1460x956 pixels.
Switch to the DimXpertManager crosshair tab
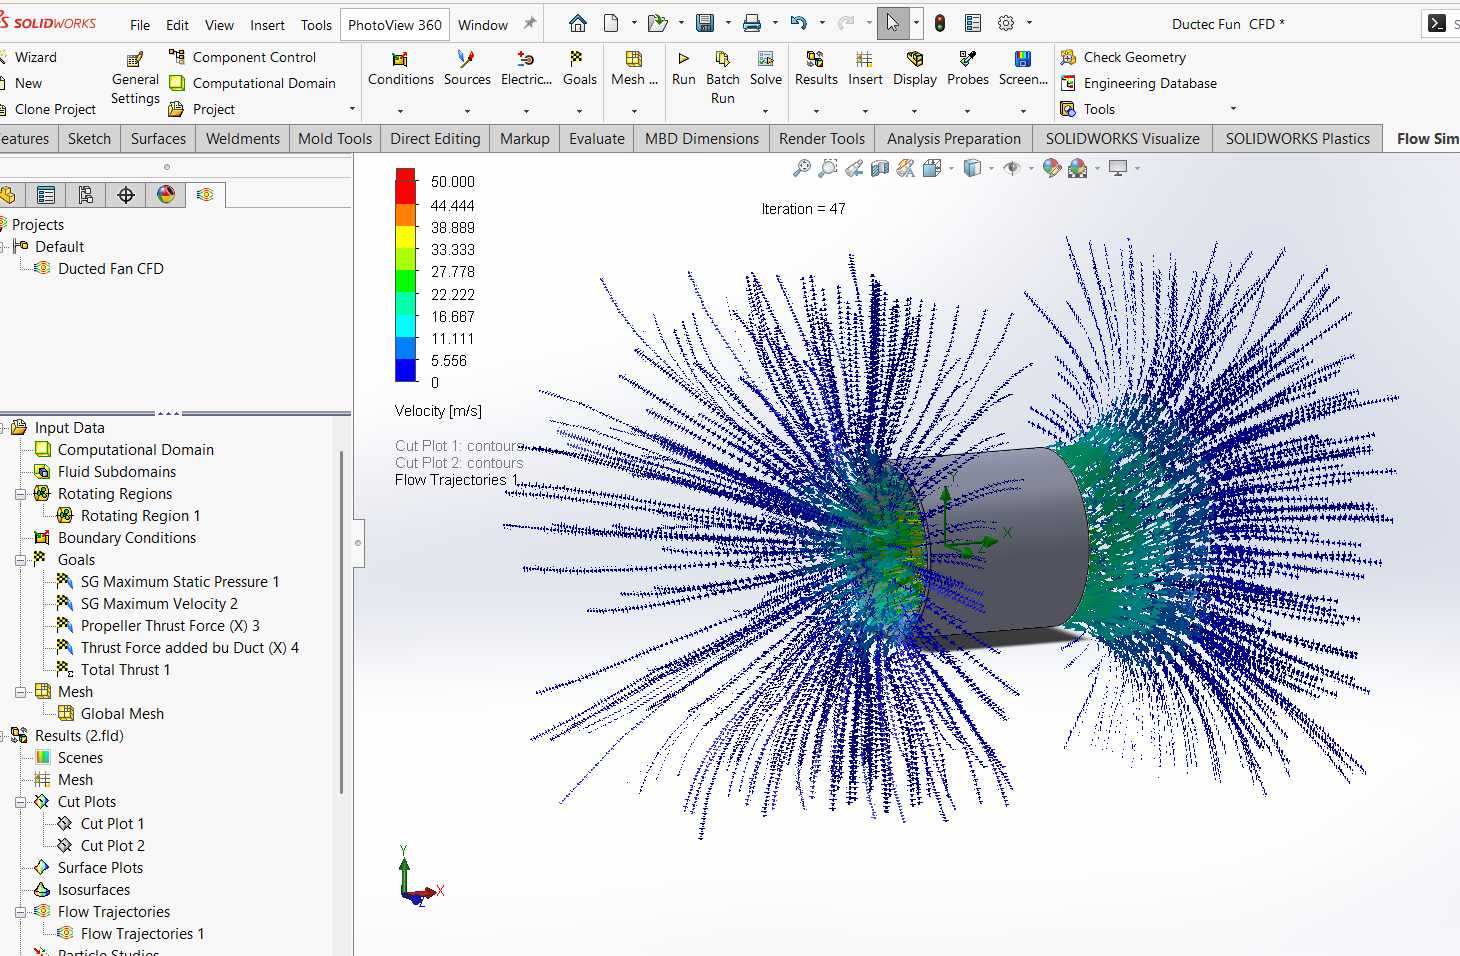pyautogui.click(x=126, y=195)
